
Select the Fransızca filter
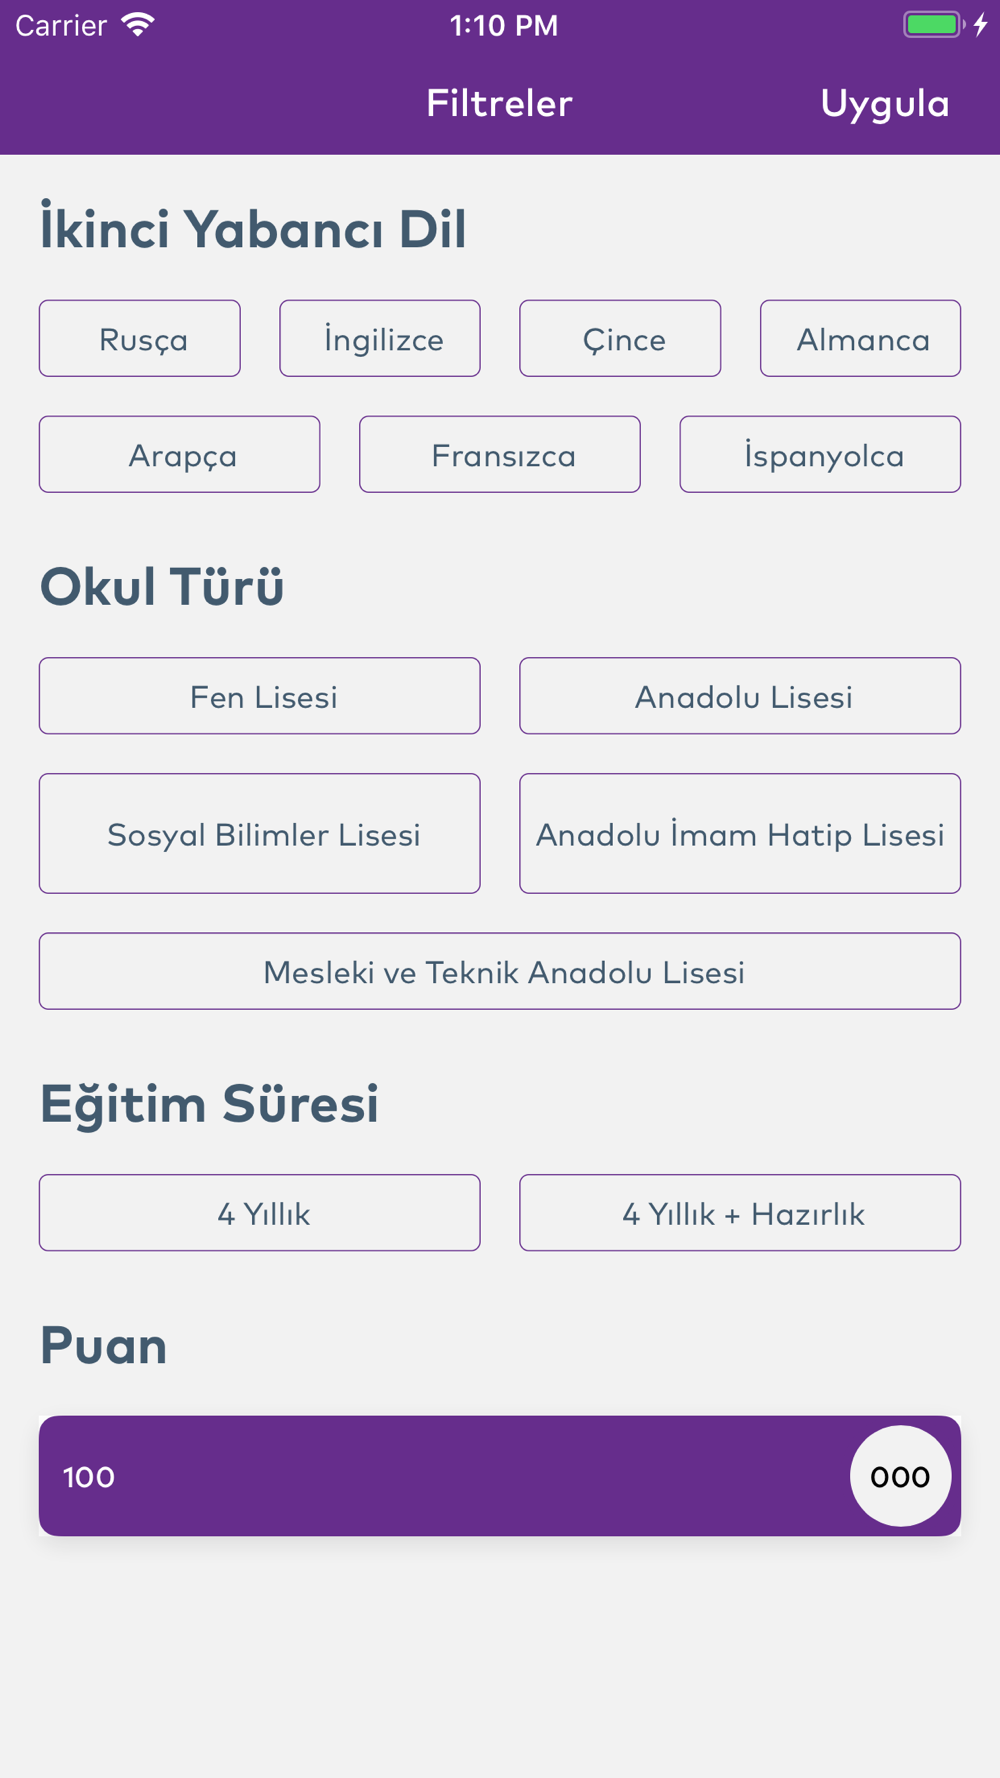click(x=500, y=455)
